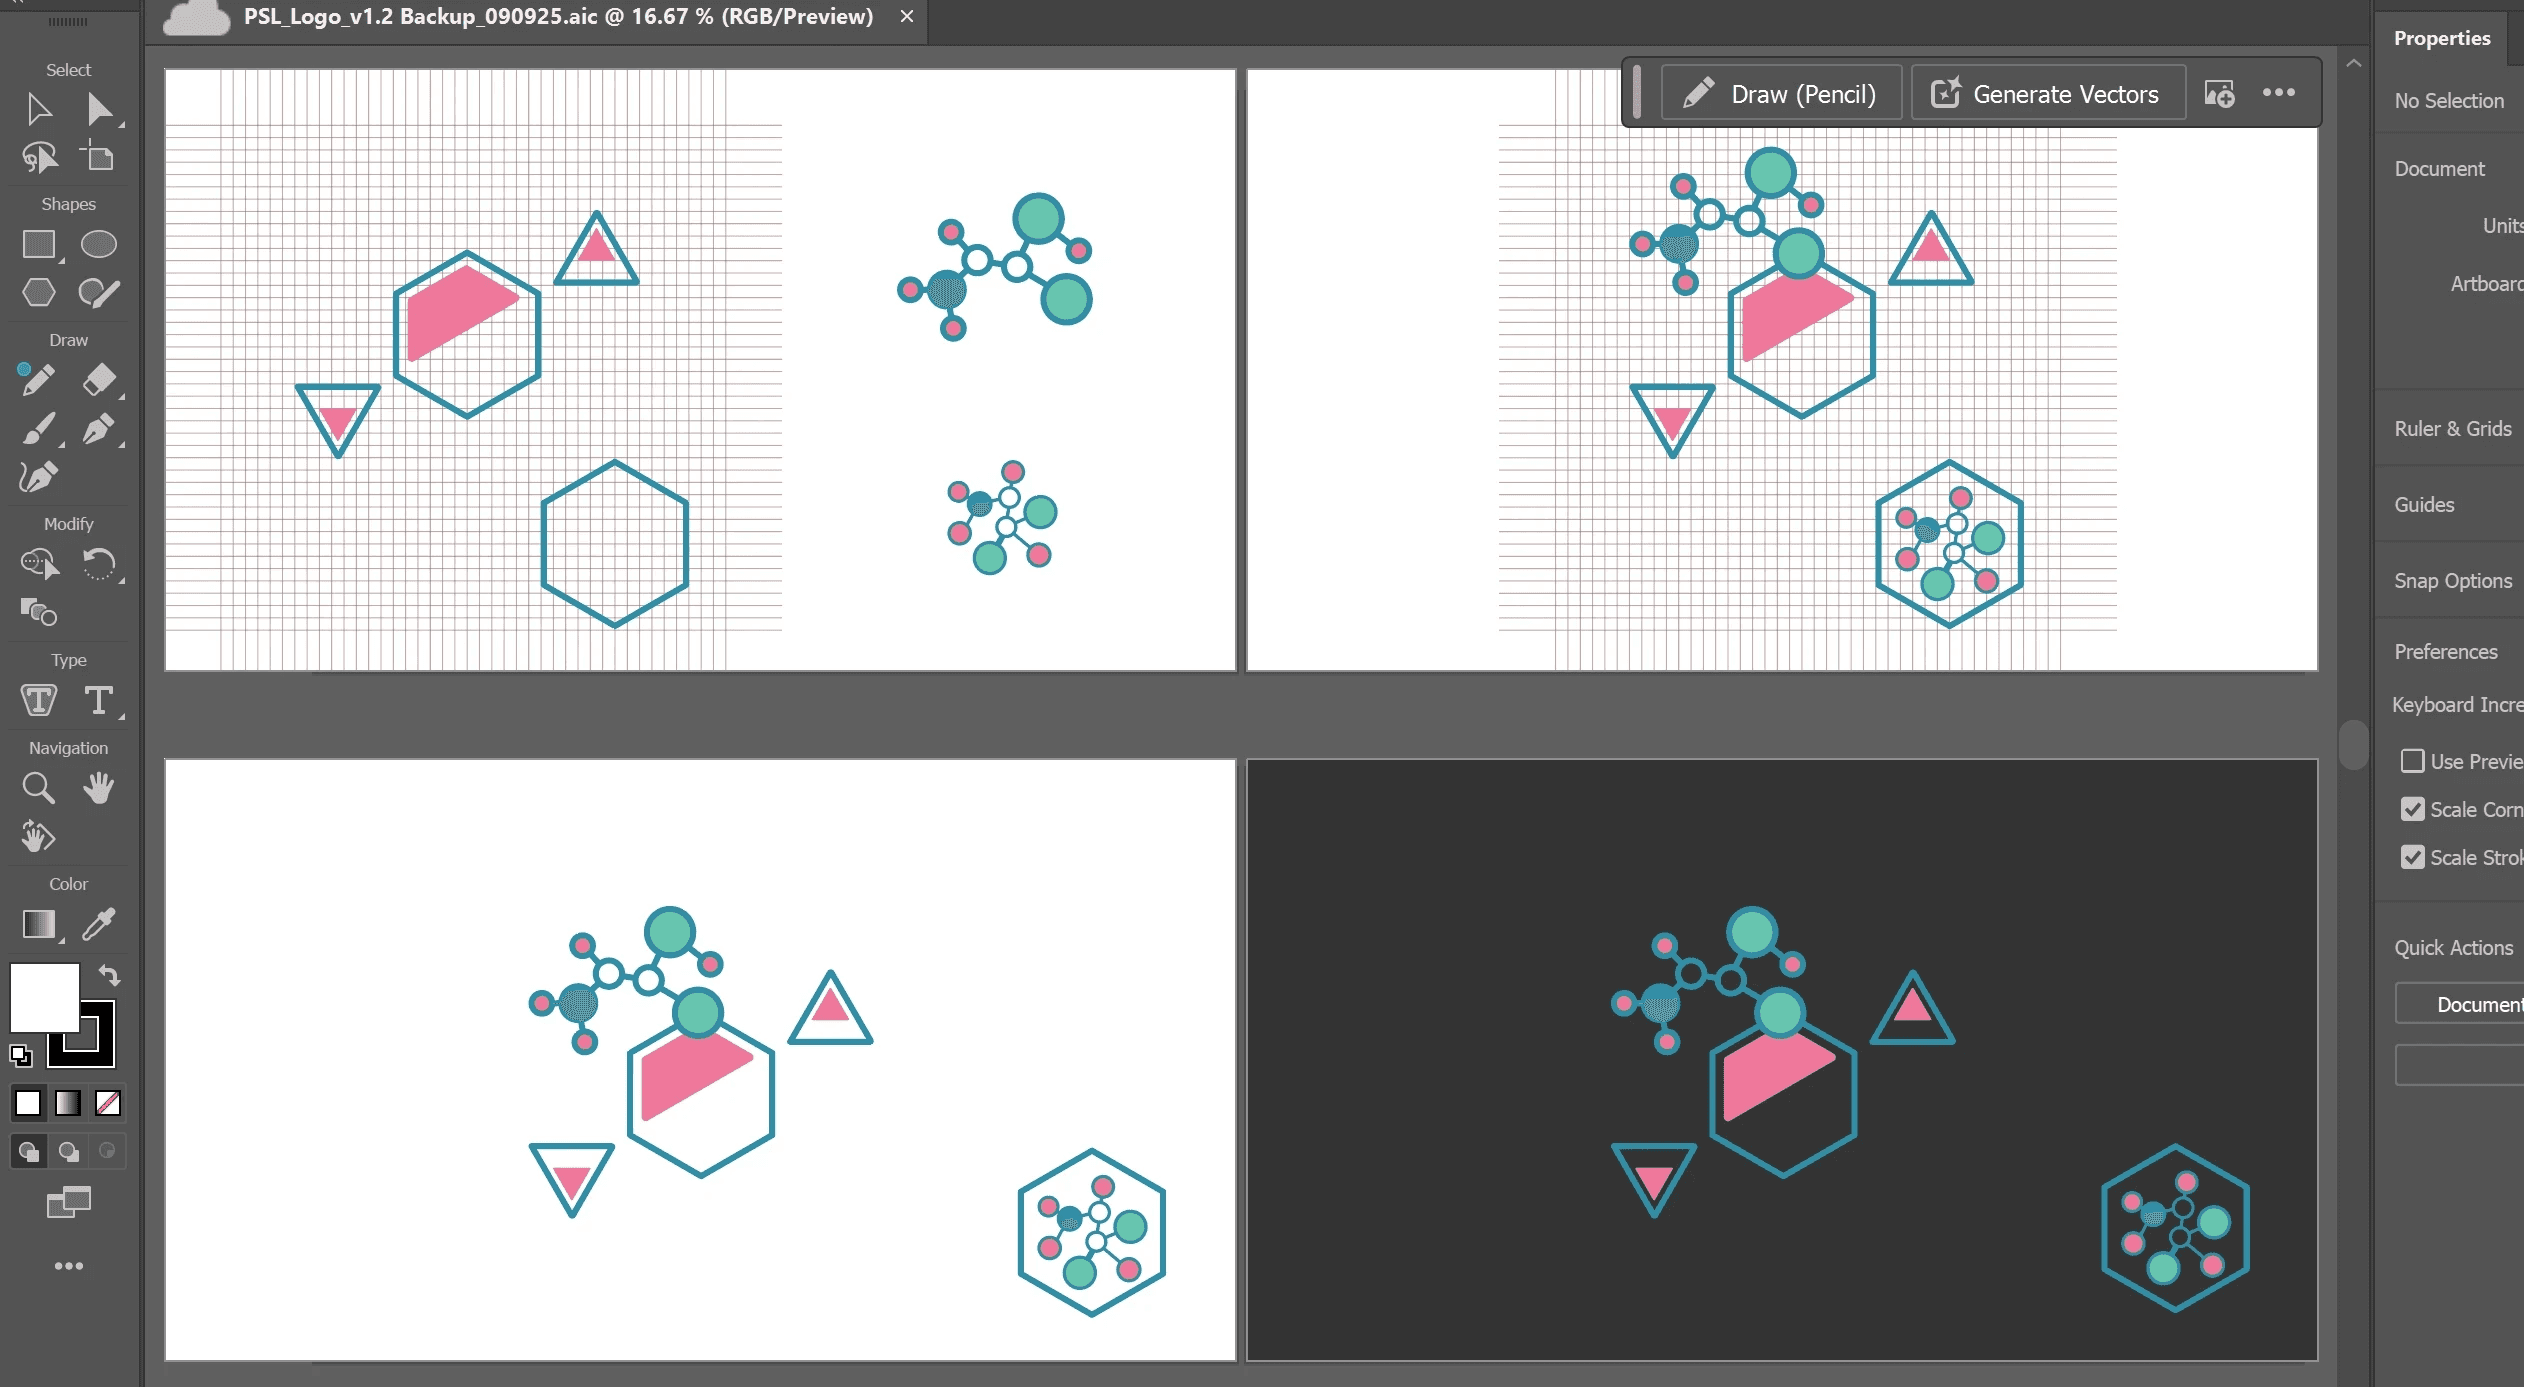Click the Draw (Pencil) button

(1781, 94)
